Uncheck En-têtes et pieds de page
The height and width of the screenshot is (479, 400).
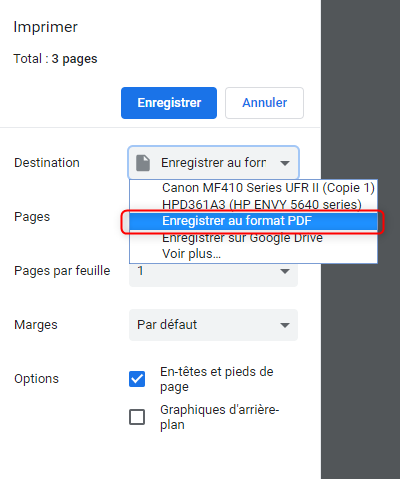tap(137, 379)
